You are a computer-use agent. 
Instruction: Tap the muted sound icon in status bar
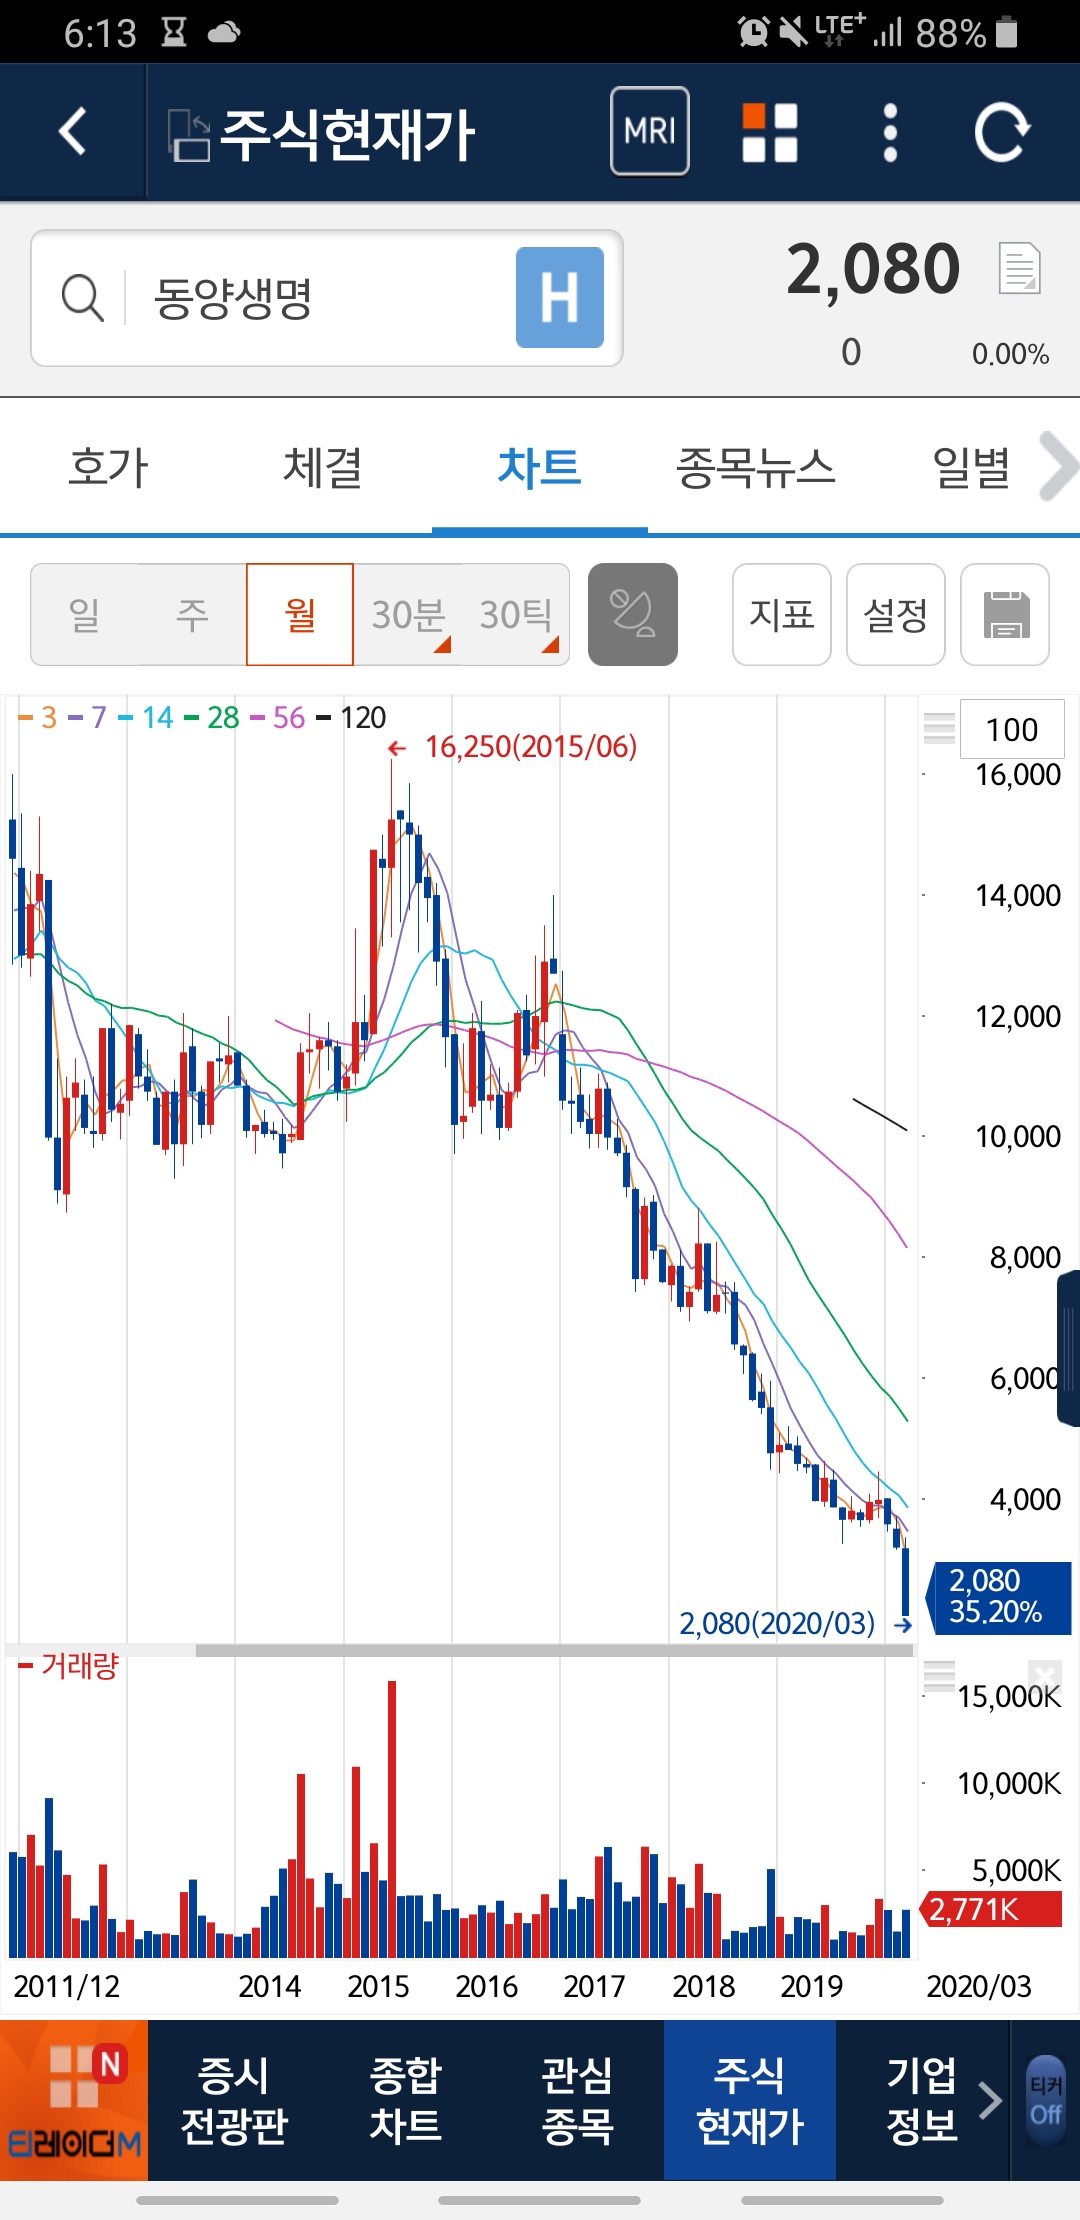tap(793, 32)
